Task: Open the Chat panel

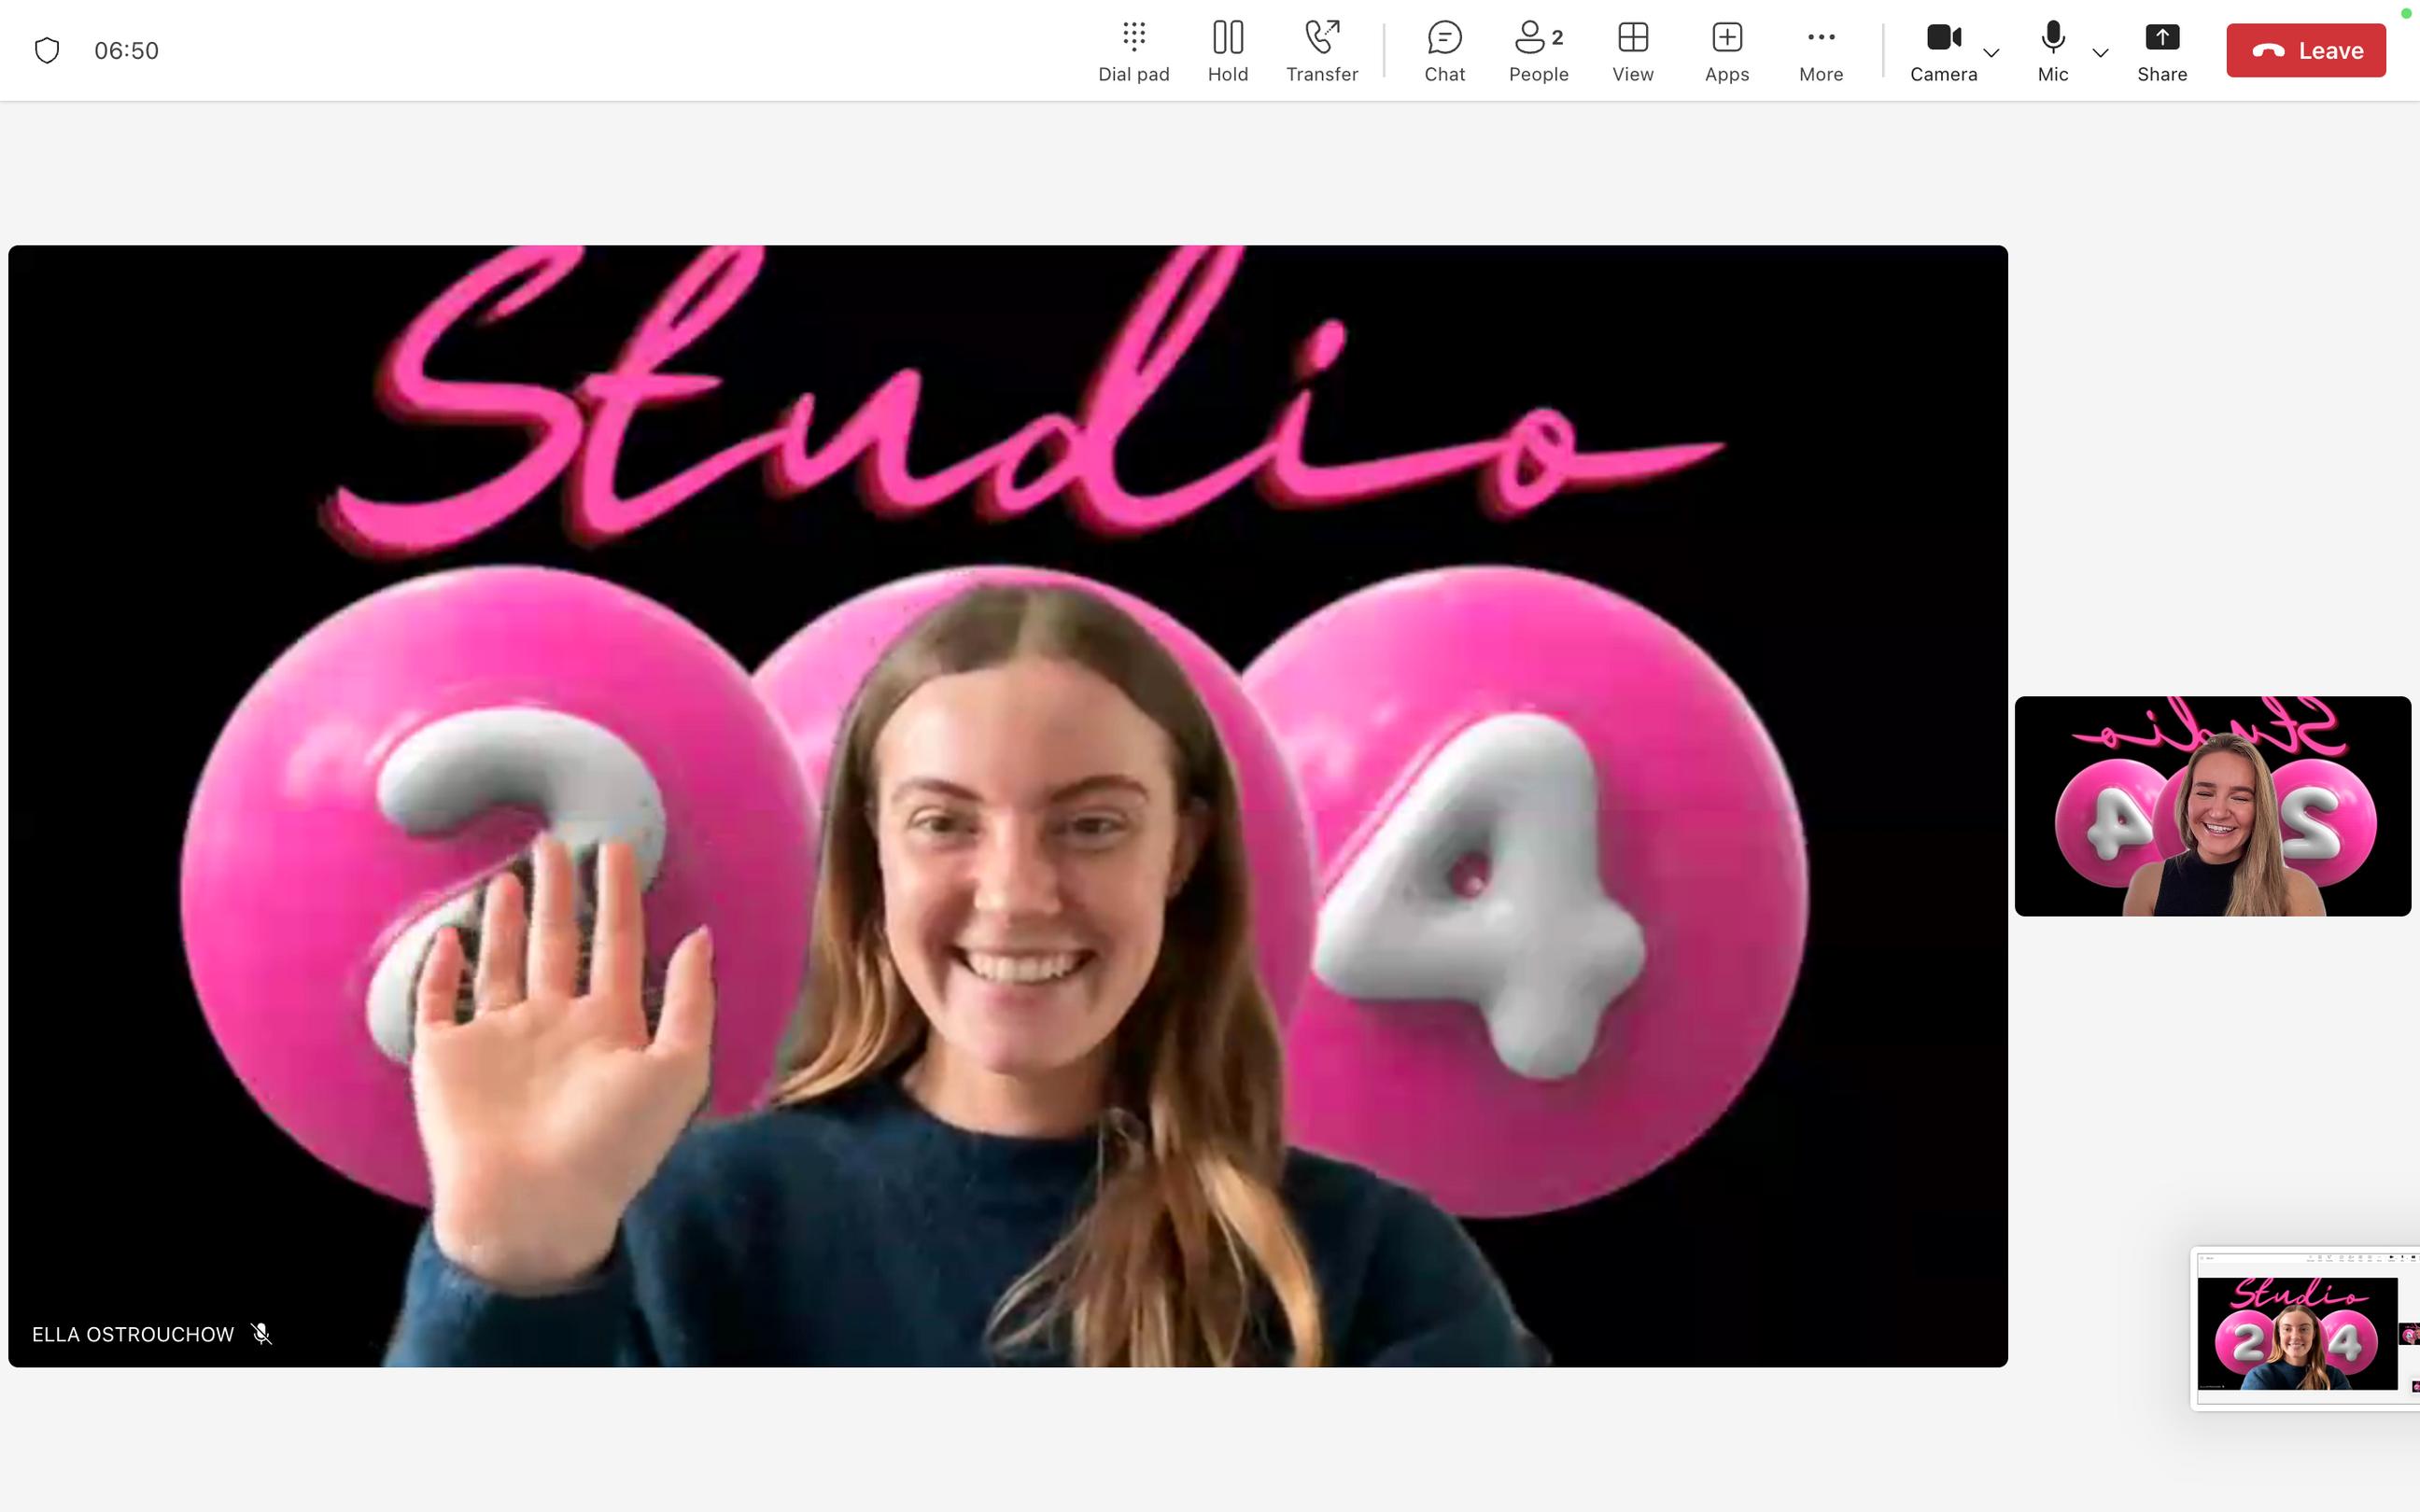Action: [1444, 51]
